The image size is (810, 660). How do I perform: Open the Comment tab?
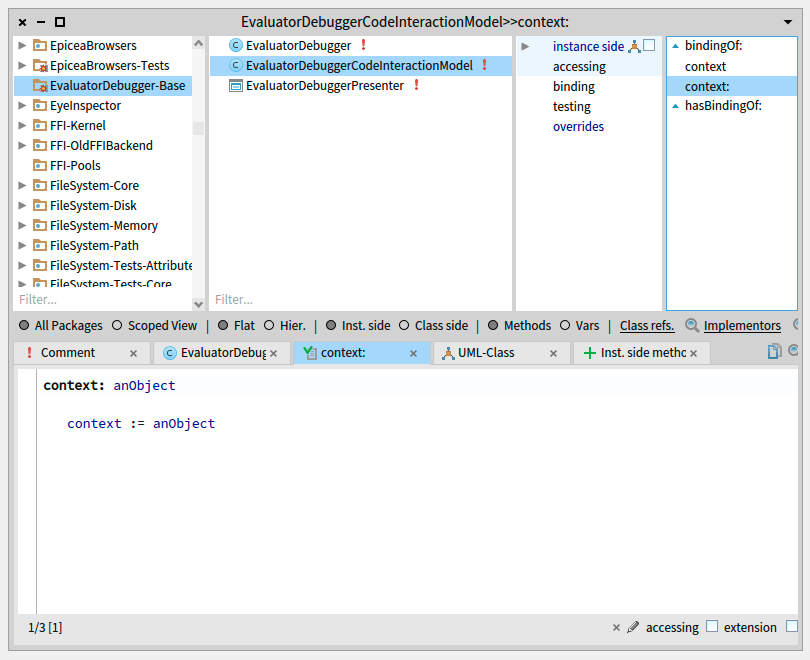[x=68, y=353]
